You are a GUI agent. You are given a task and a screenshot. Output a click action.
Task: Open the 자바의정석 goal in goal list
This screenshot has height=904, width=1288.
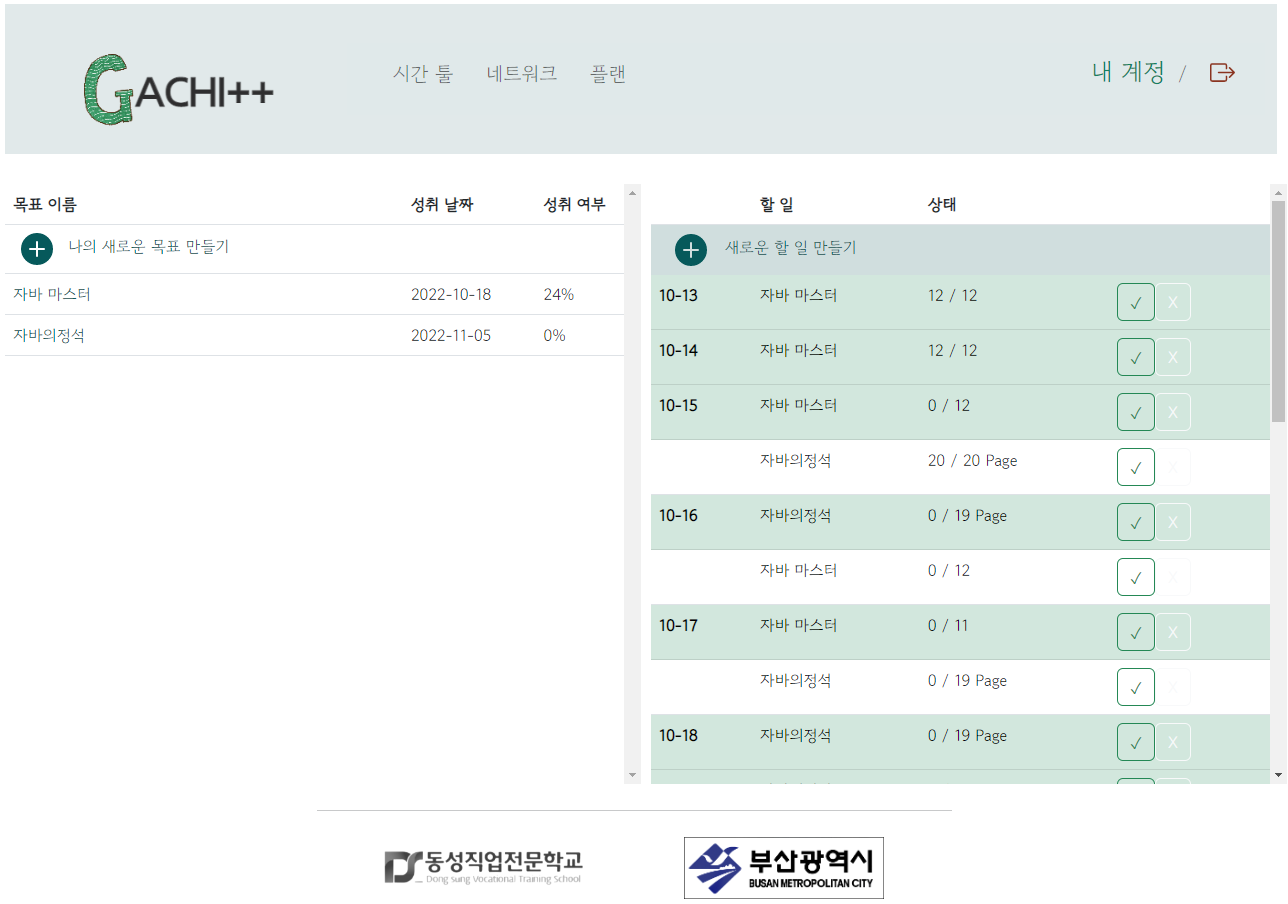click(x=49, y=336)
